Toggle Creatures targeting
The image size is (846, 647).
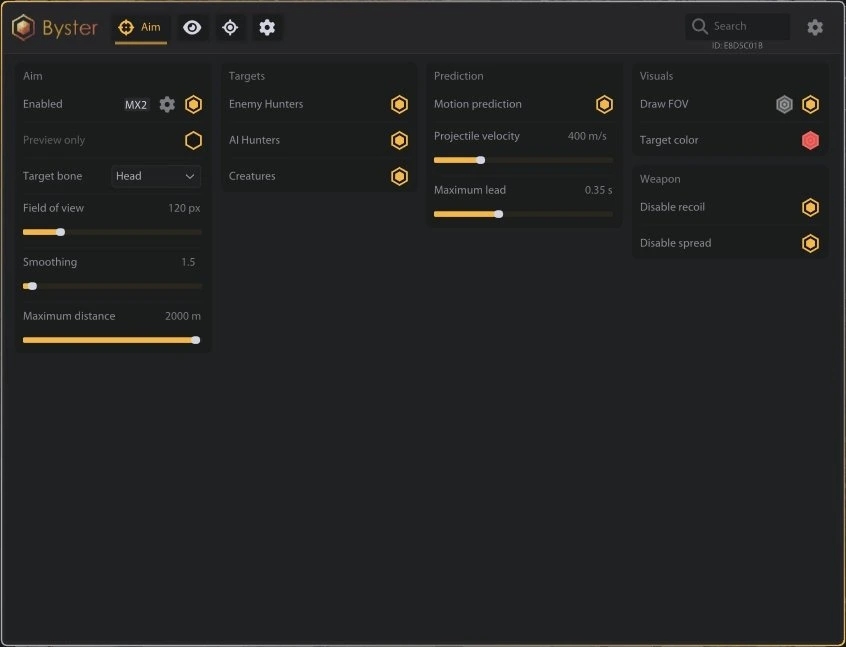coord(399,176)
